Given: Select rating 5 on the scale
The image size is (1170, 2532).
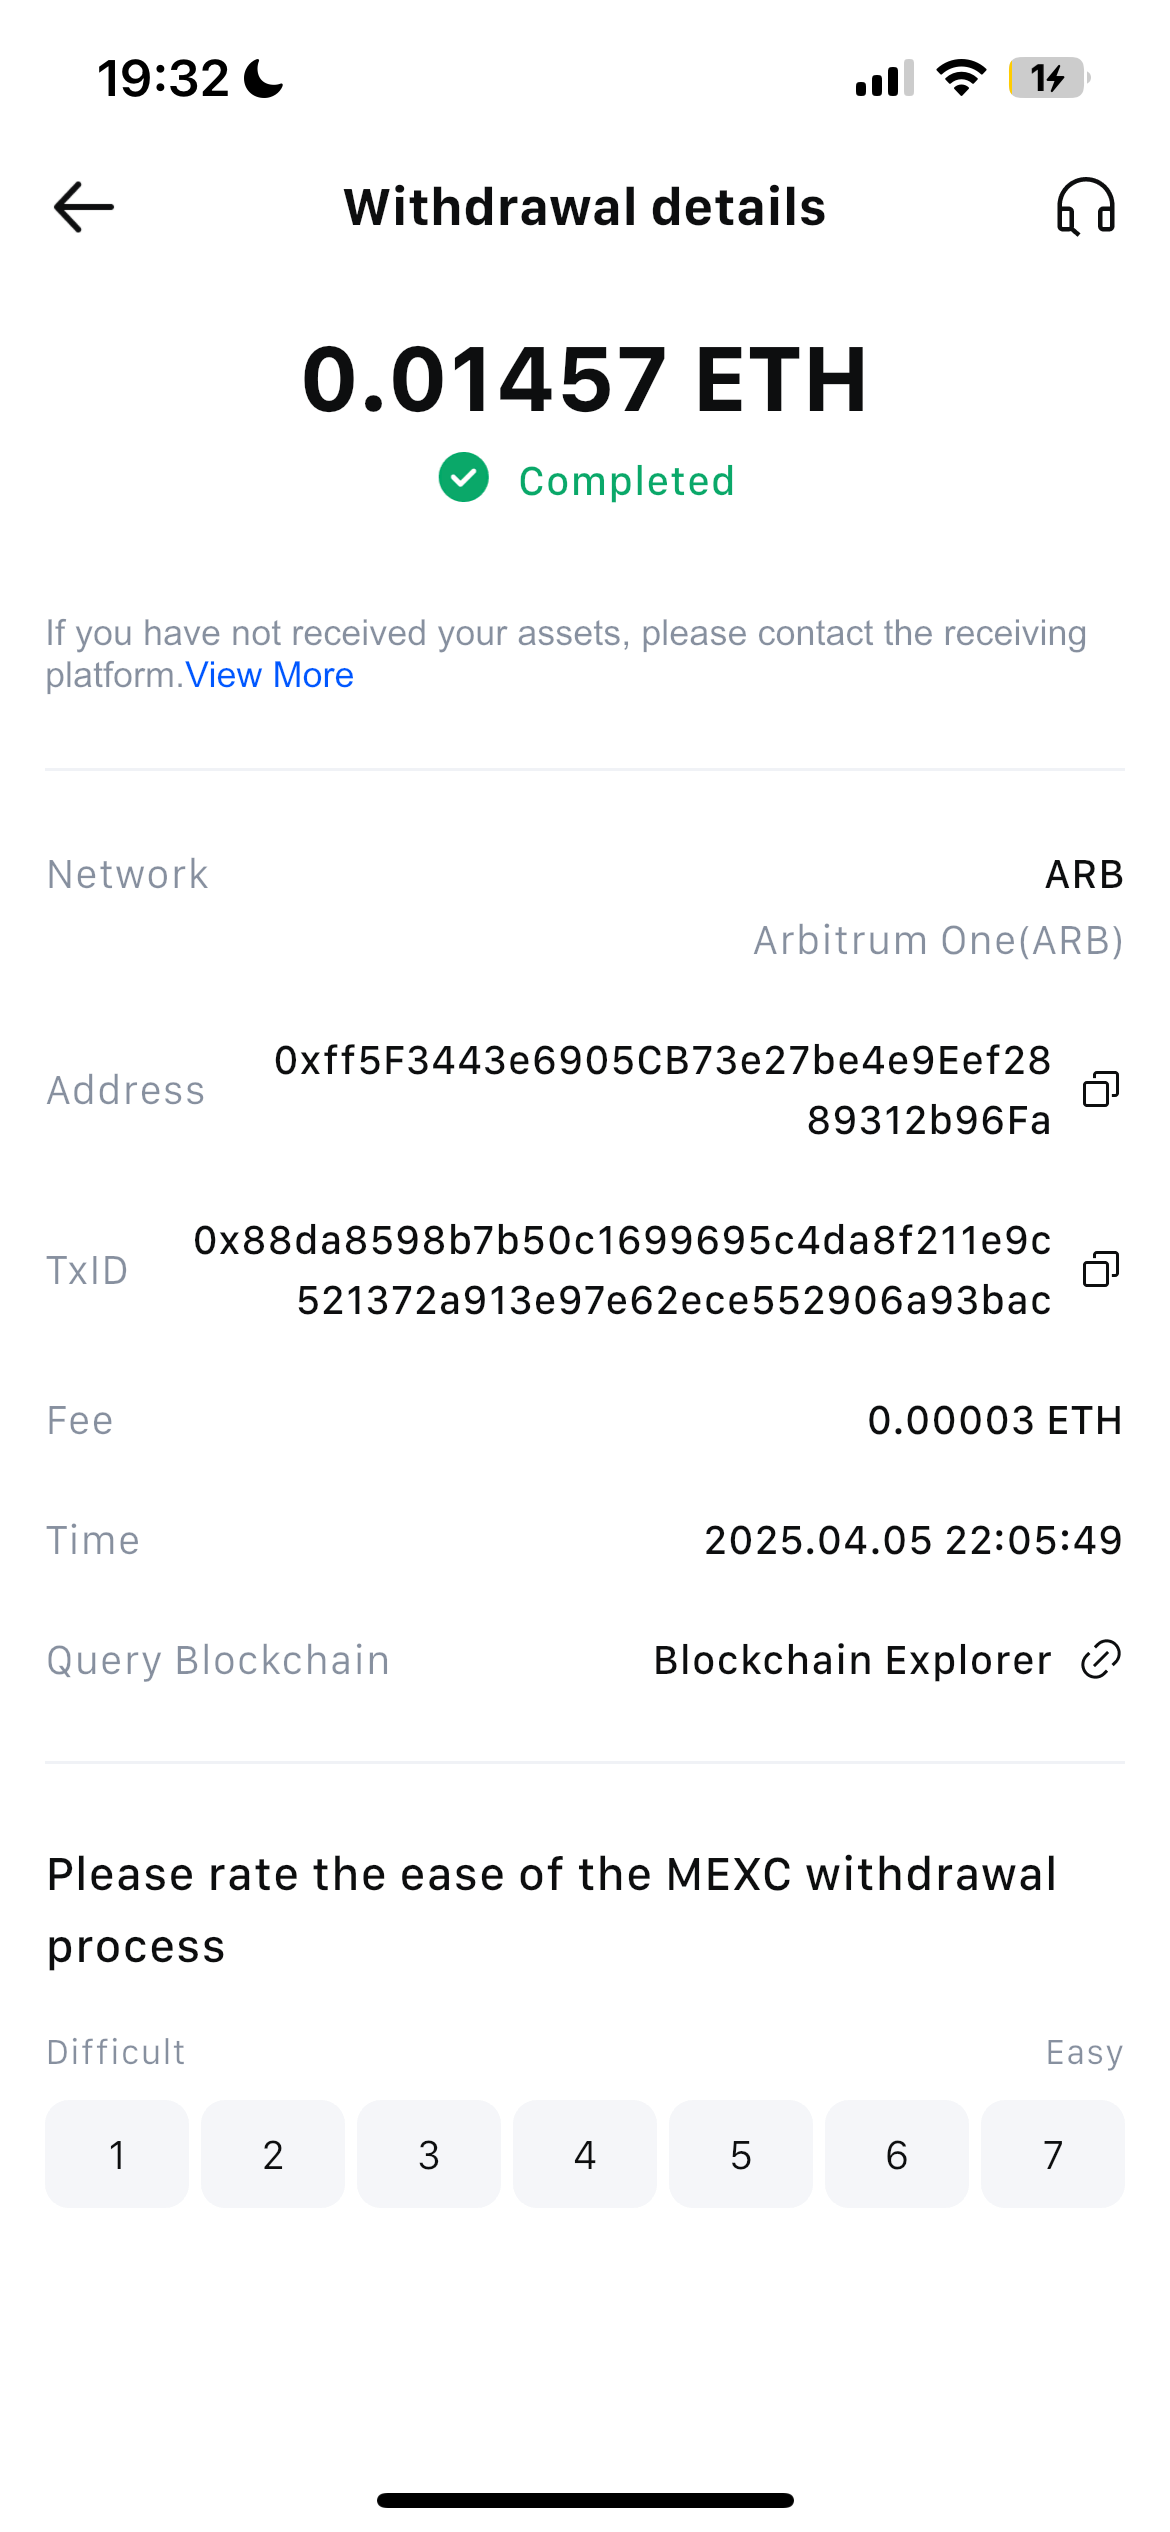Looking at the screenshot, I should [741, 2154].
